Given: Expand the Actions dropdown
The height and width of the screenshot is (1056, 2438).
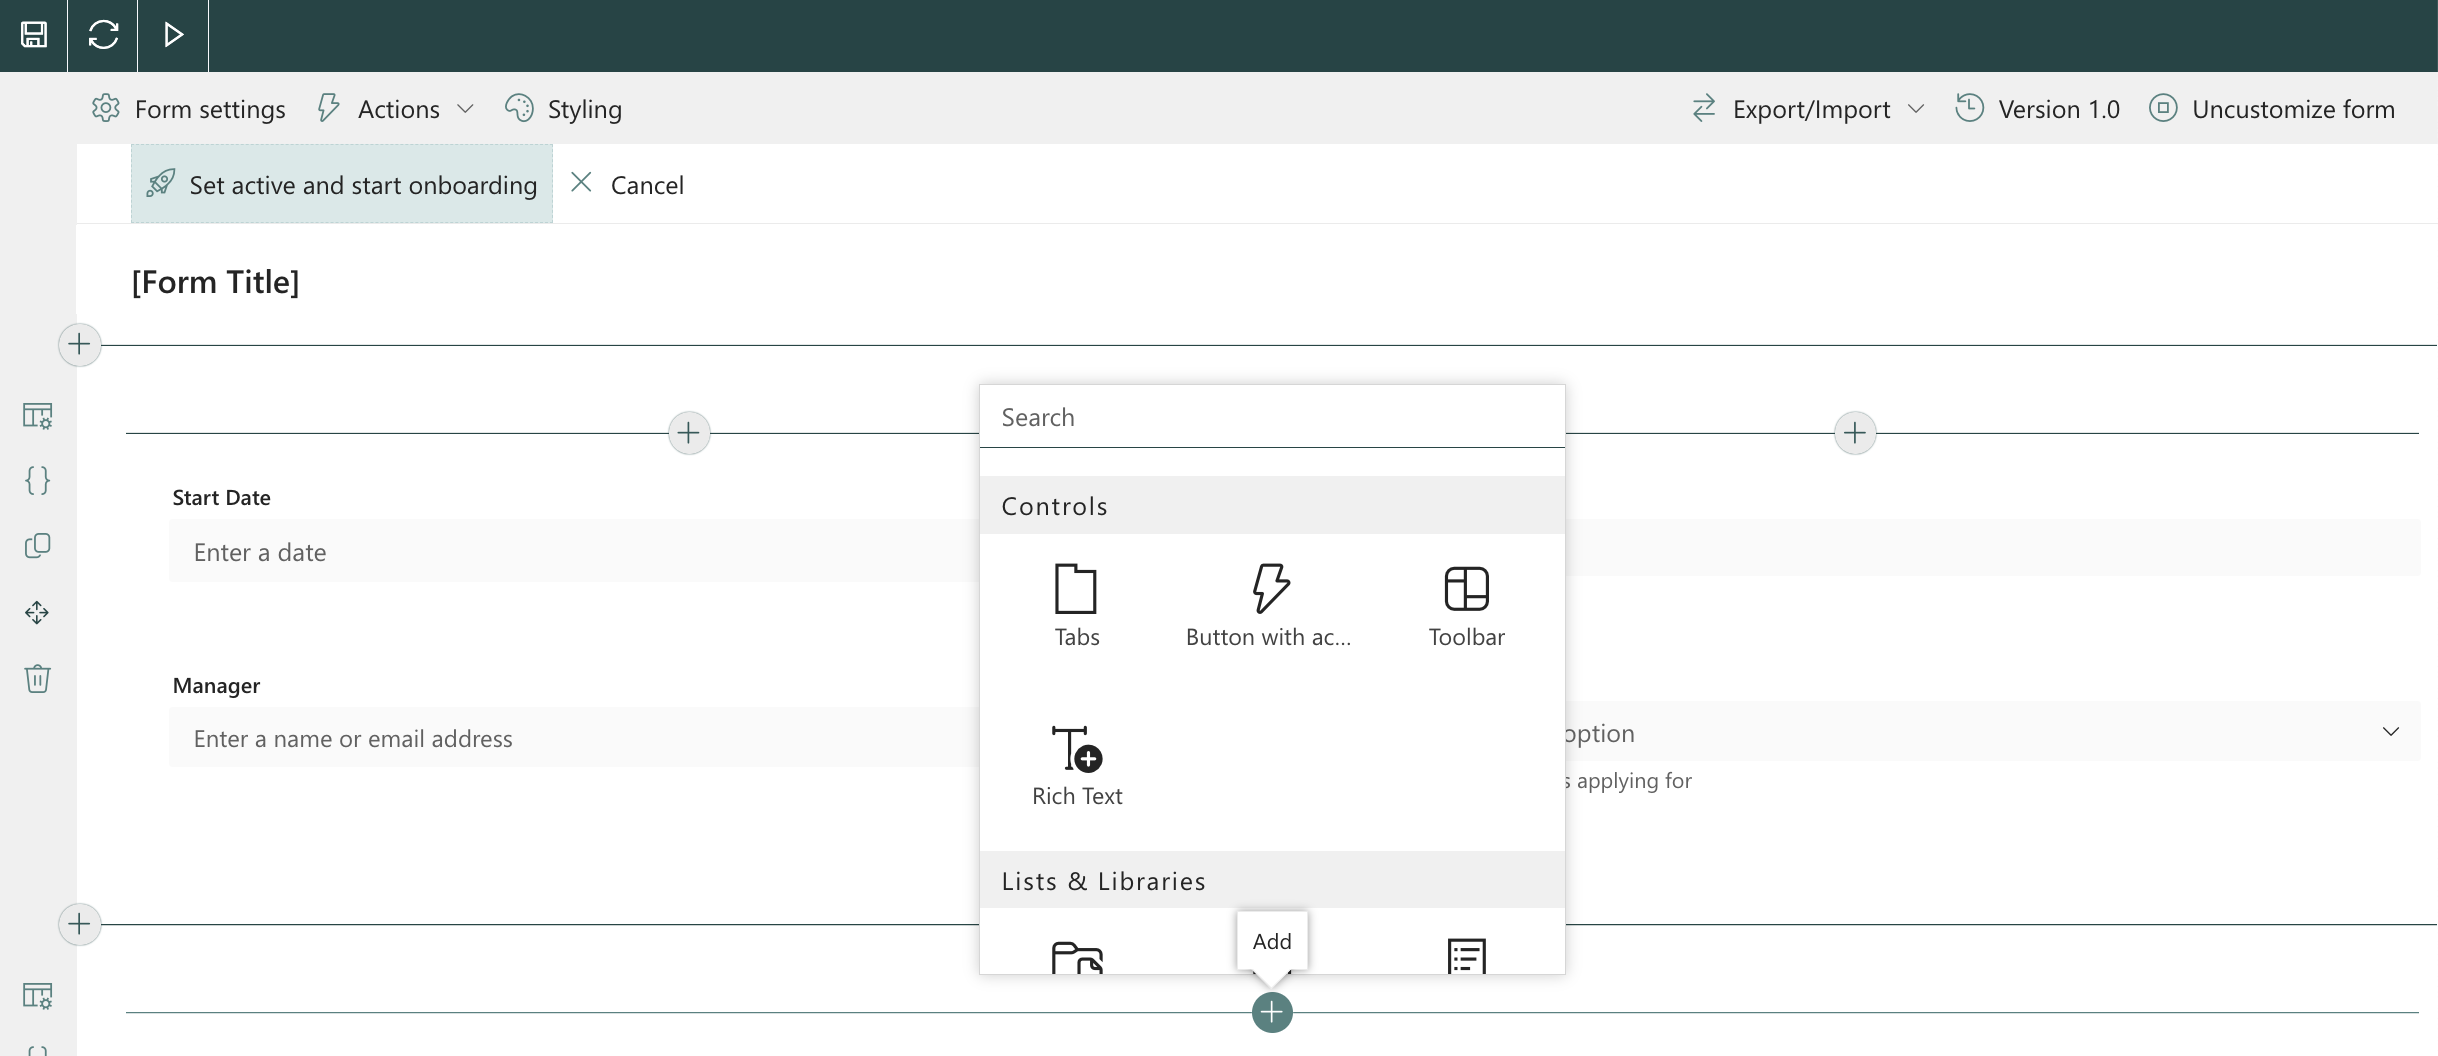Looking at the screenshot, I should [x=394, y=109].
